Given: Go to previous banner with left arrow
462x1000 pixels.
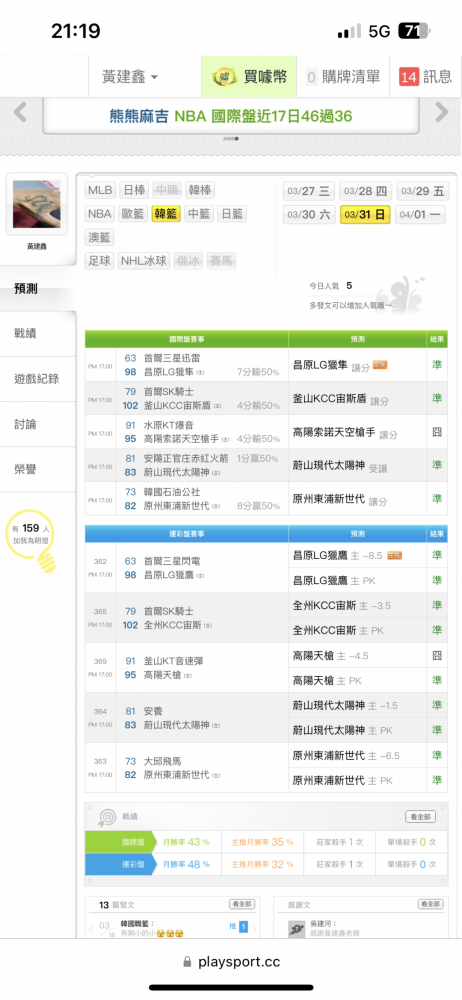Looking at the screenshot, I should (20, 112).
